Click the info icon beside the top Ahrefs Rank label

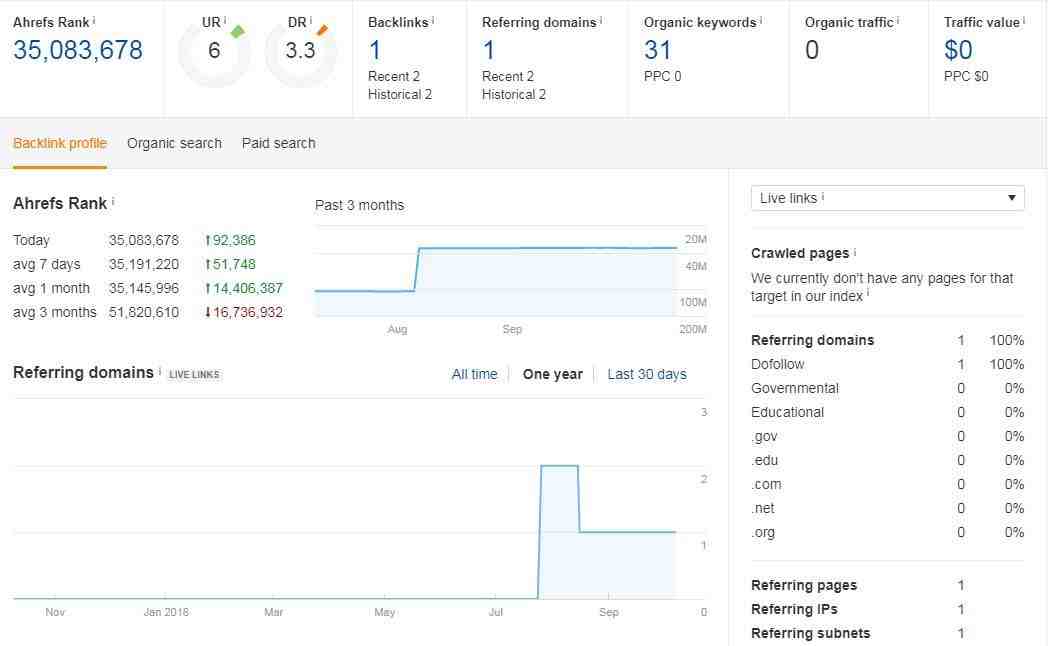94,20
